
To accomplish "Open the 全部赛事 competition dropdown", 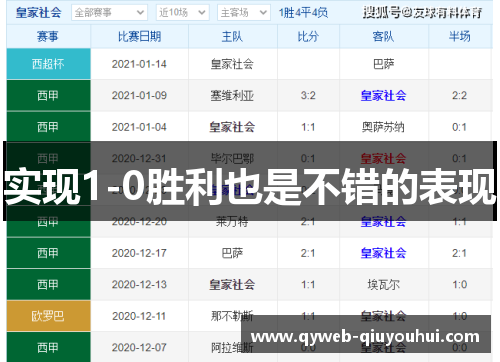I will (109, 13).
